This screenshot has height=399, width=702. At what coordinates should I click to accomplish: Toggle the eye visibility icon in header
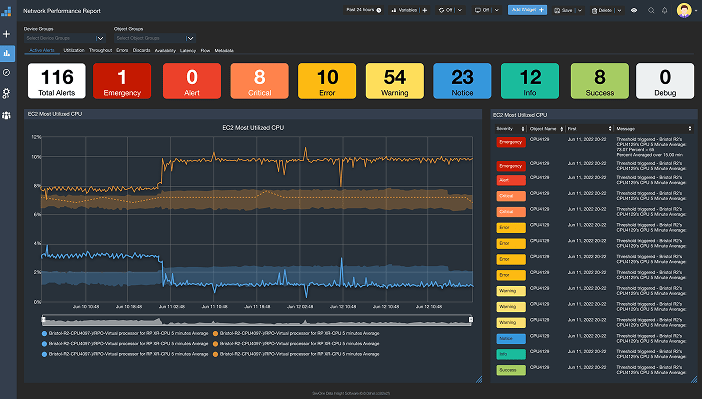tap(634, 10)
